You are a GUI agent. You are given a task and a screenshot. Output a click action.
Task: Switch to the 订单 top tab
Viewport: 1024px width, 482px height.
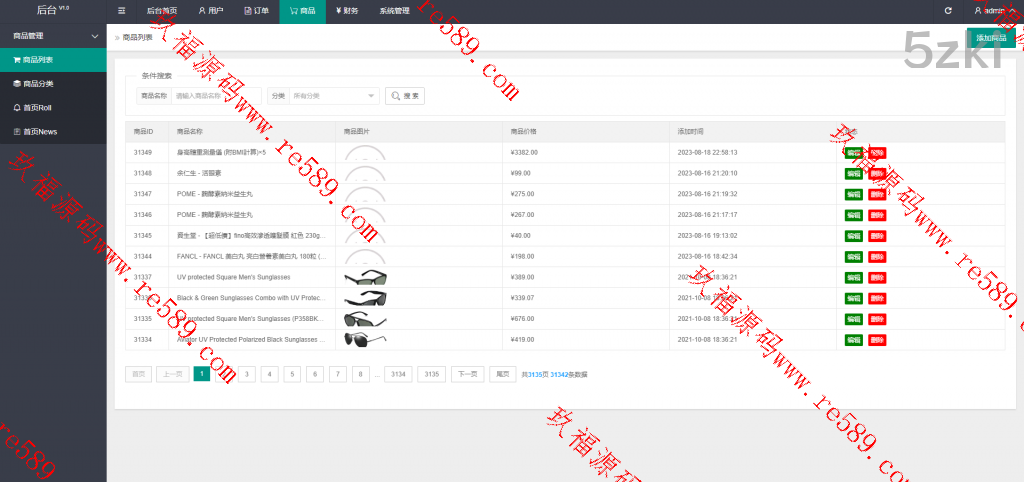point(256,11)
